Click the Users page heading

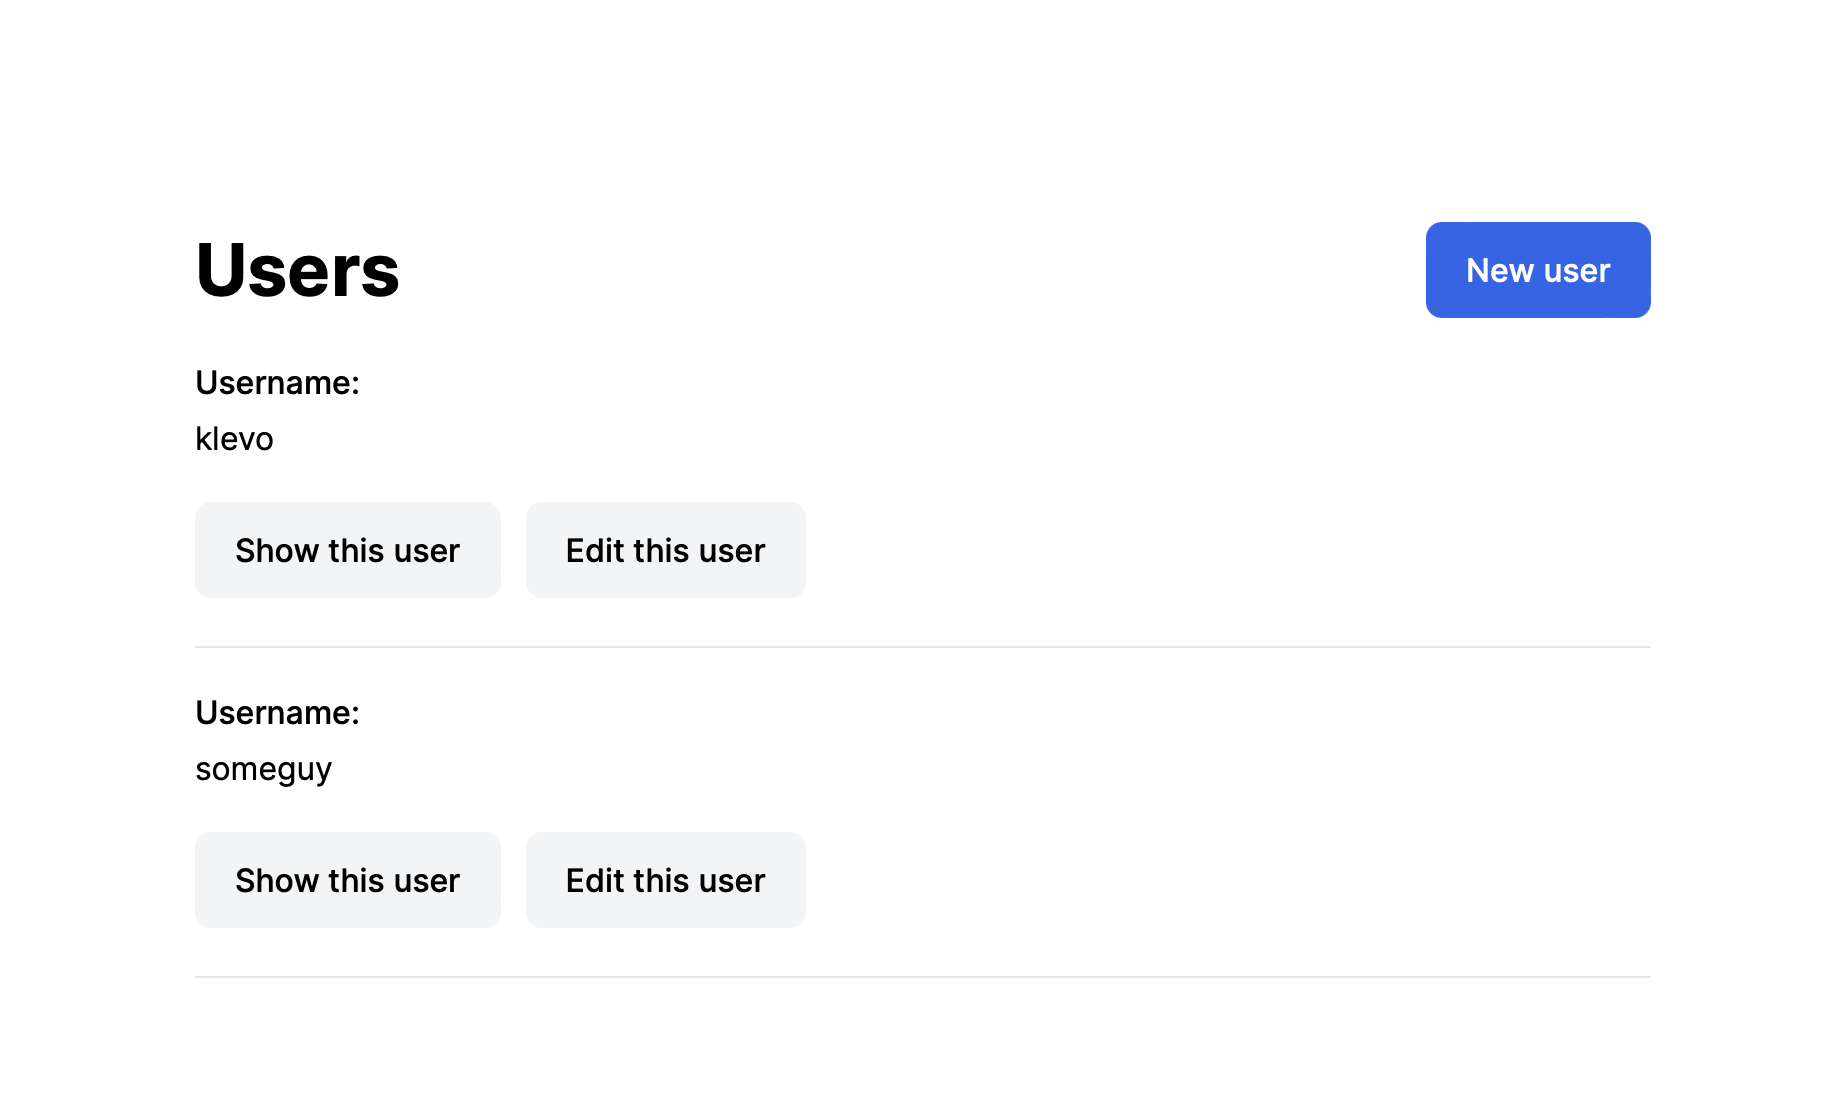point(297,270)
